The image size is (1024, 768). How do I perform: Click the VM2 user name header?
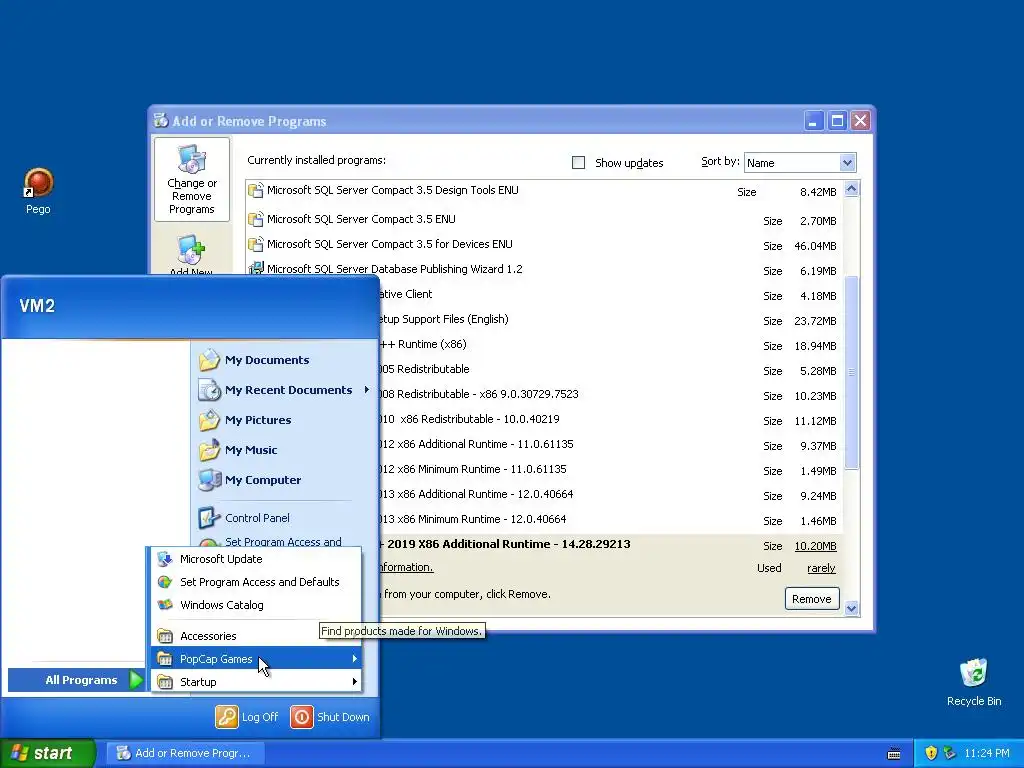point(37,306)
